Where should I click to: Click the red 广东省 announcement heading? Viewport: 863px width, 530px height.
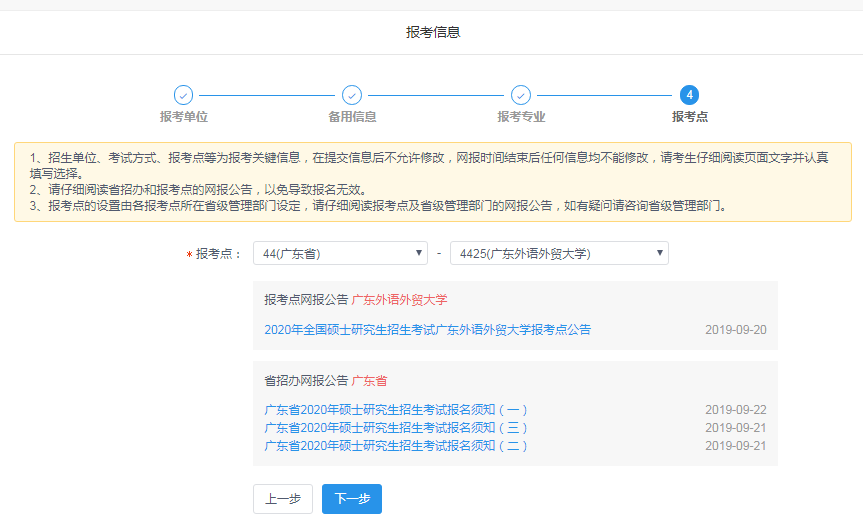click(x=369, y=380)
